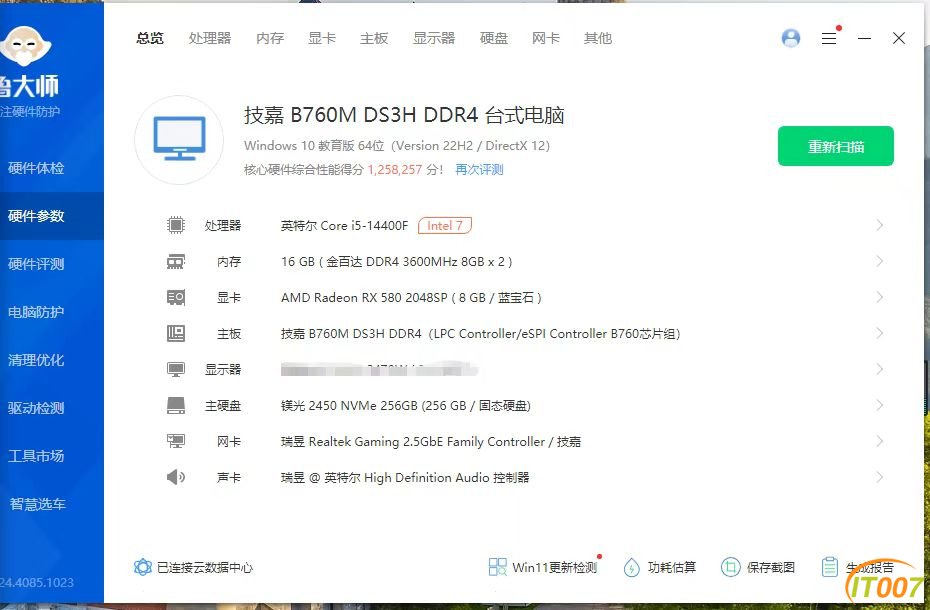
Task: Expand the 内存 row chevron
Action: tap(880, 261)
